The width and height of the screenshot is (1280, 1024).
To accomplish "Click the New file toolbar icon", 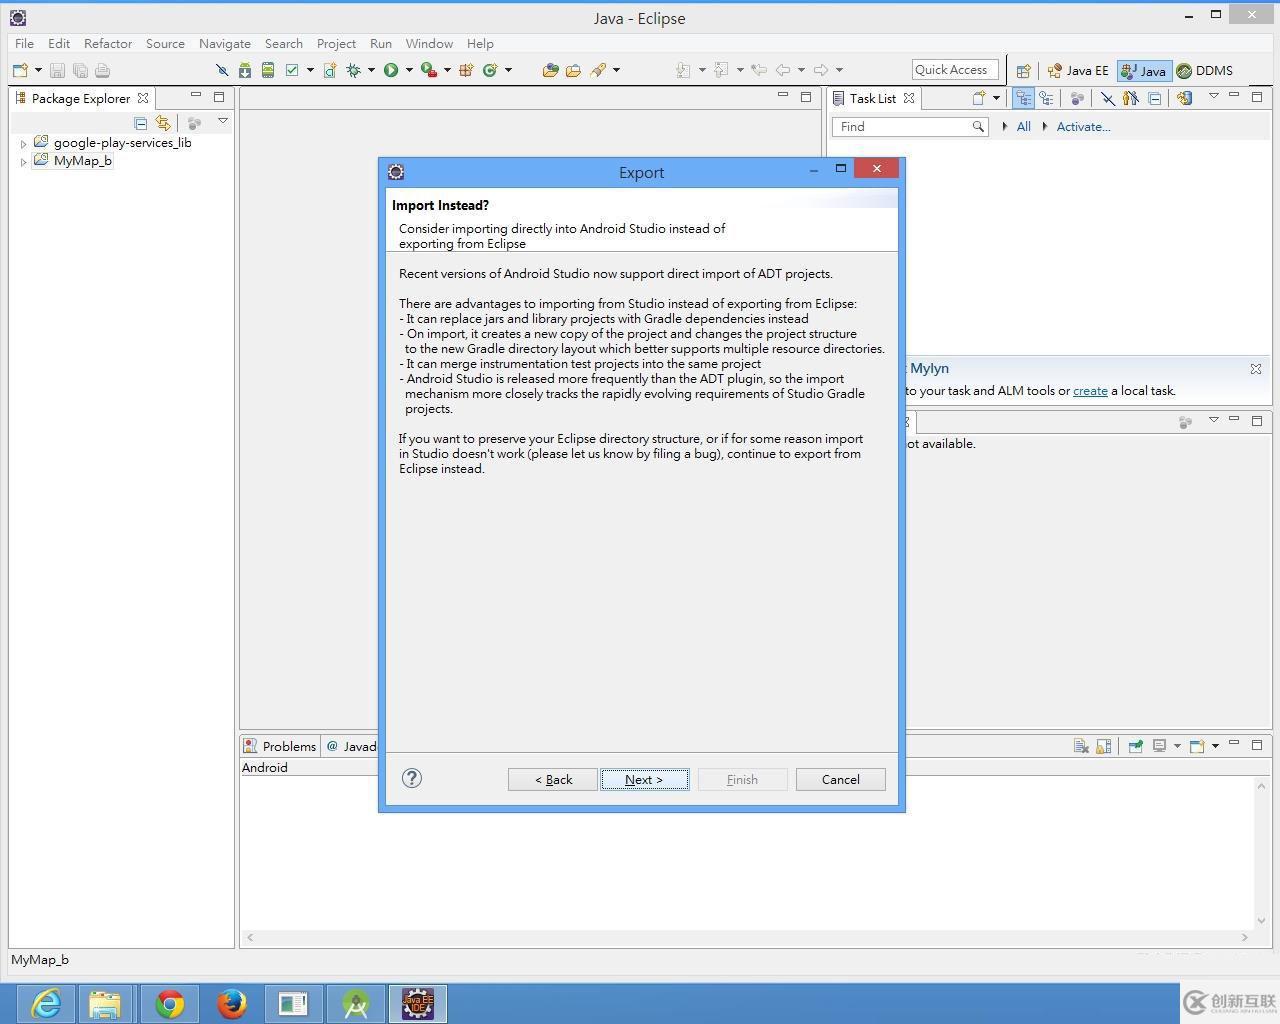I will pyautogui.click(x=20, y=70).
